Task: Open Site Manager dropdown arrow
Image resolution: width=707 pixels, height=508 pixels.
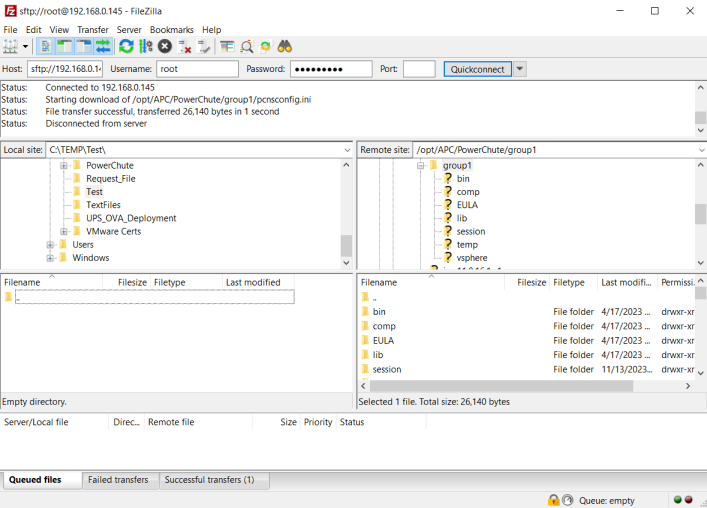Action: (25, 46)
